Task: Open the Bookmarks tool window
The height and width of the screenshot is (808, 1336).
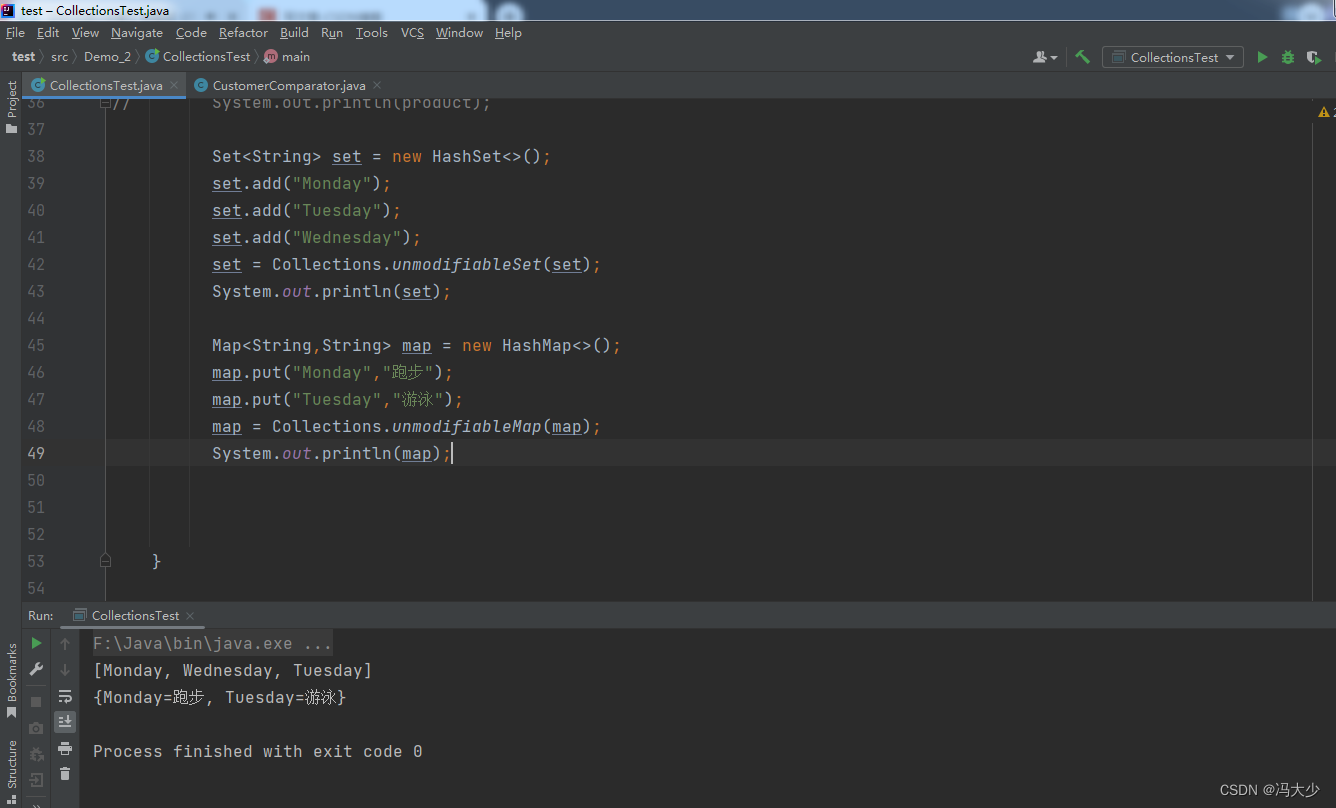Action: (11, 680)
